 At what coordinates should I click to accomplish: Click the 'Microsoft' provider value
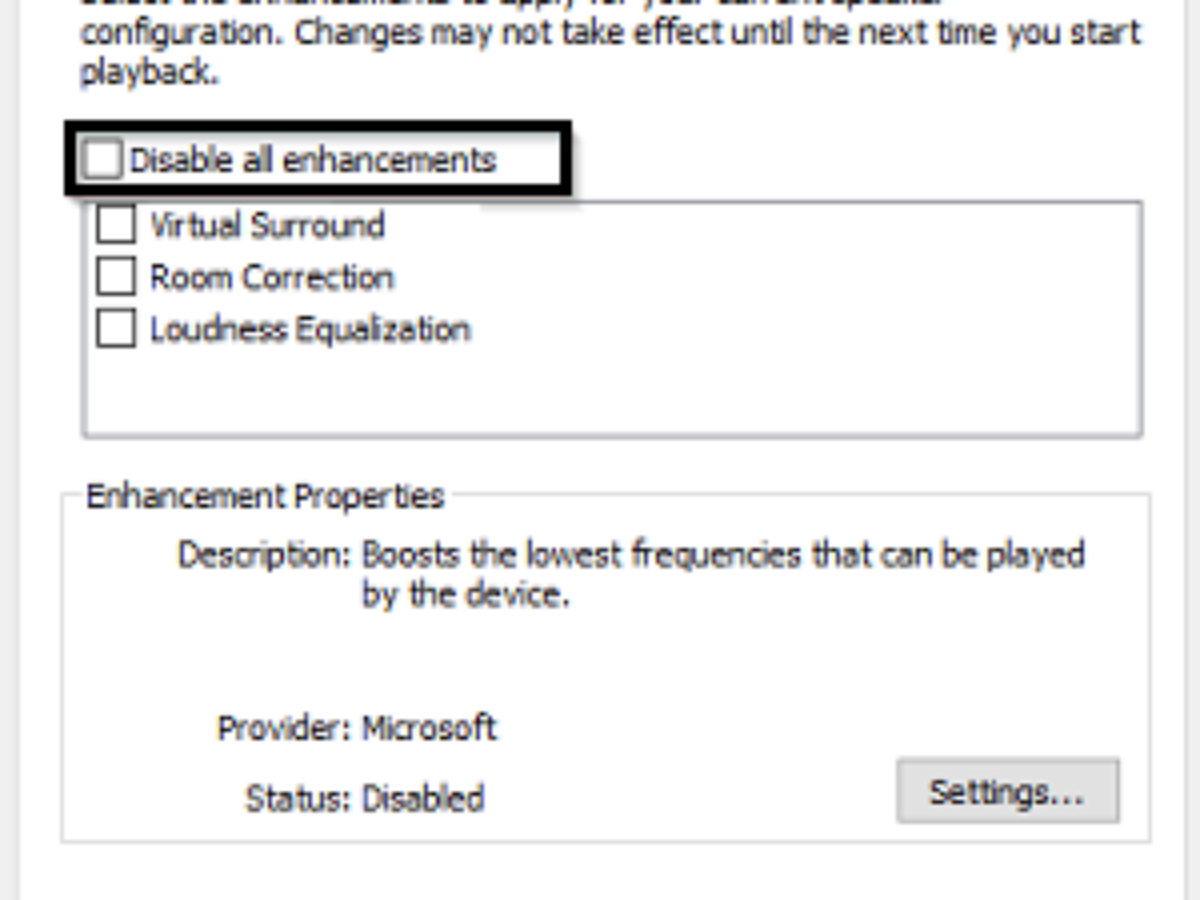[x=429, y=727]
